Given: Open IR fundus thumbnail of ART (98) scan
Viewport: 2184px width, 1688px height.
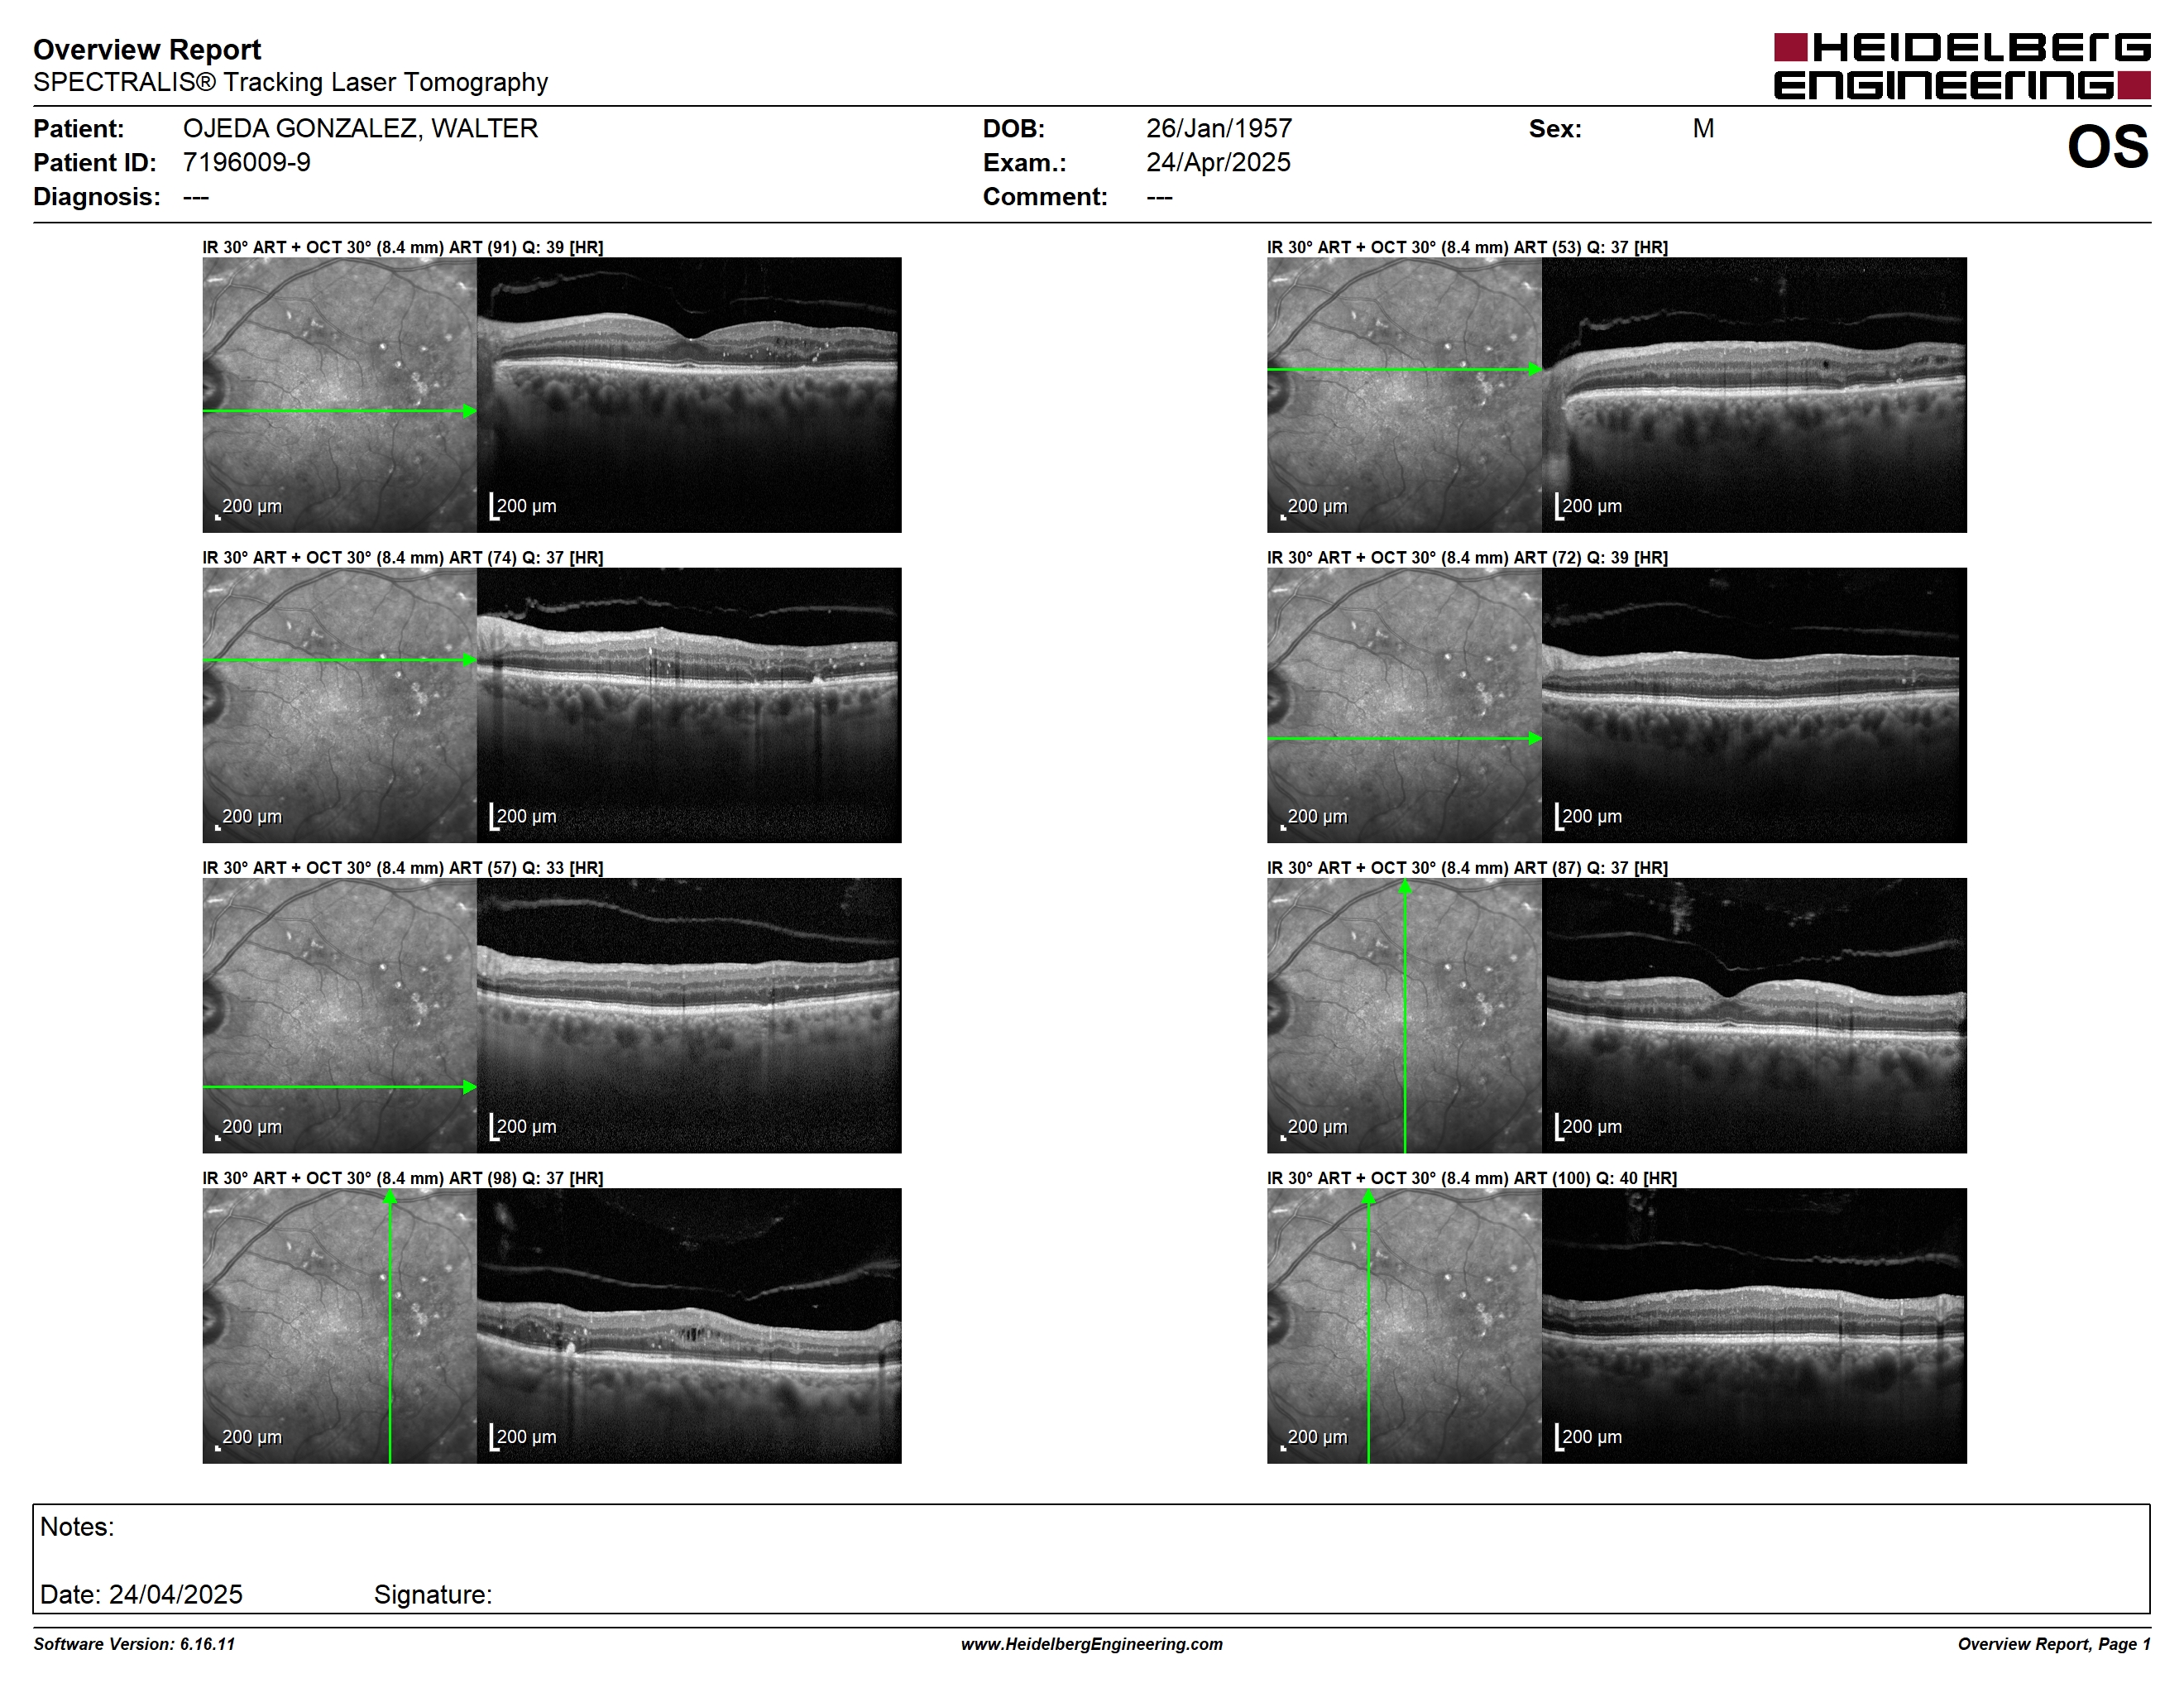Looking at the screenshot, I should coord(340,1326).
